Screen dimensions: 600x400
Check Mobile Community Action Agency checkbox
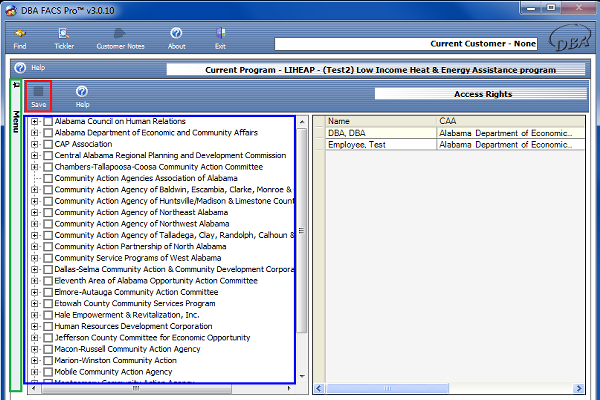point(48,372)
